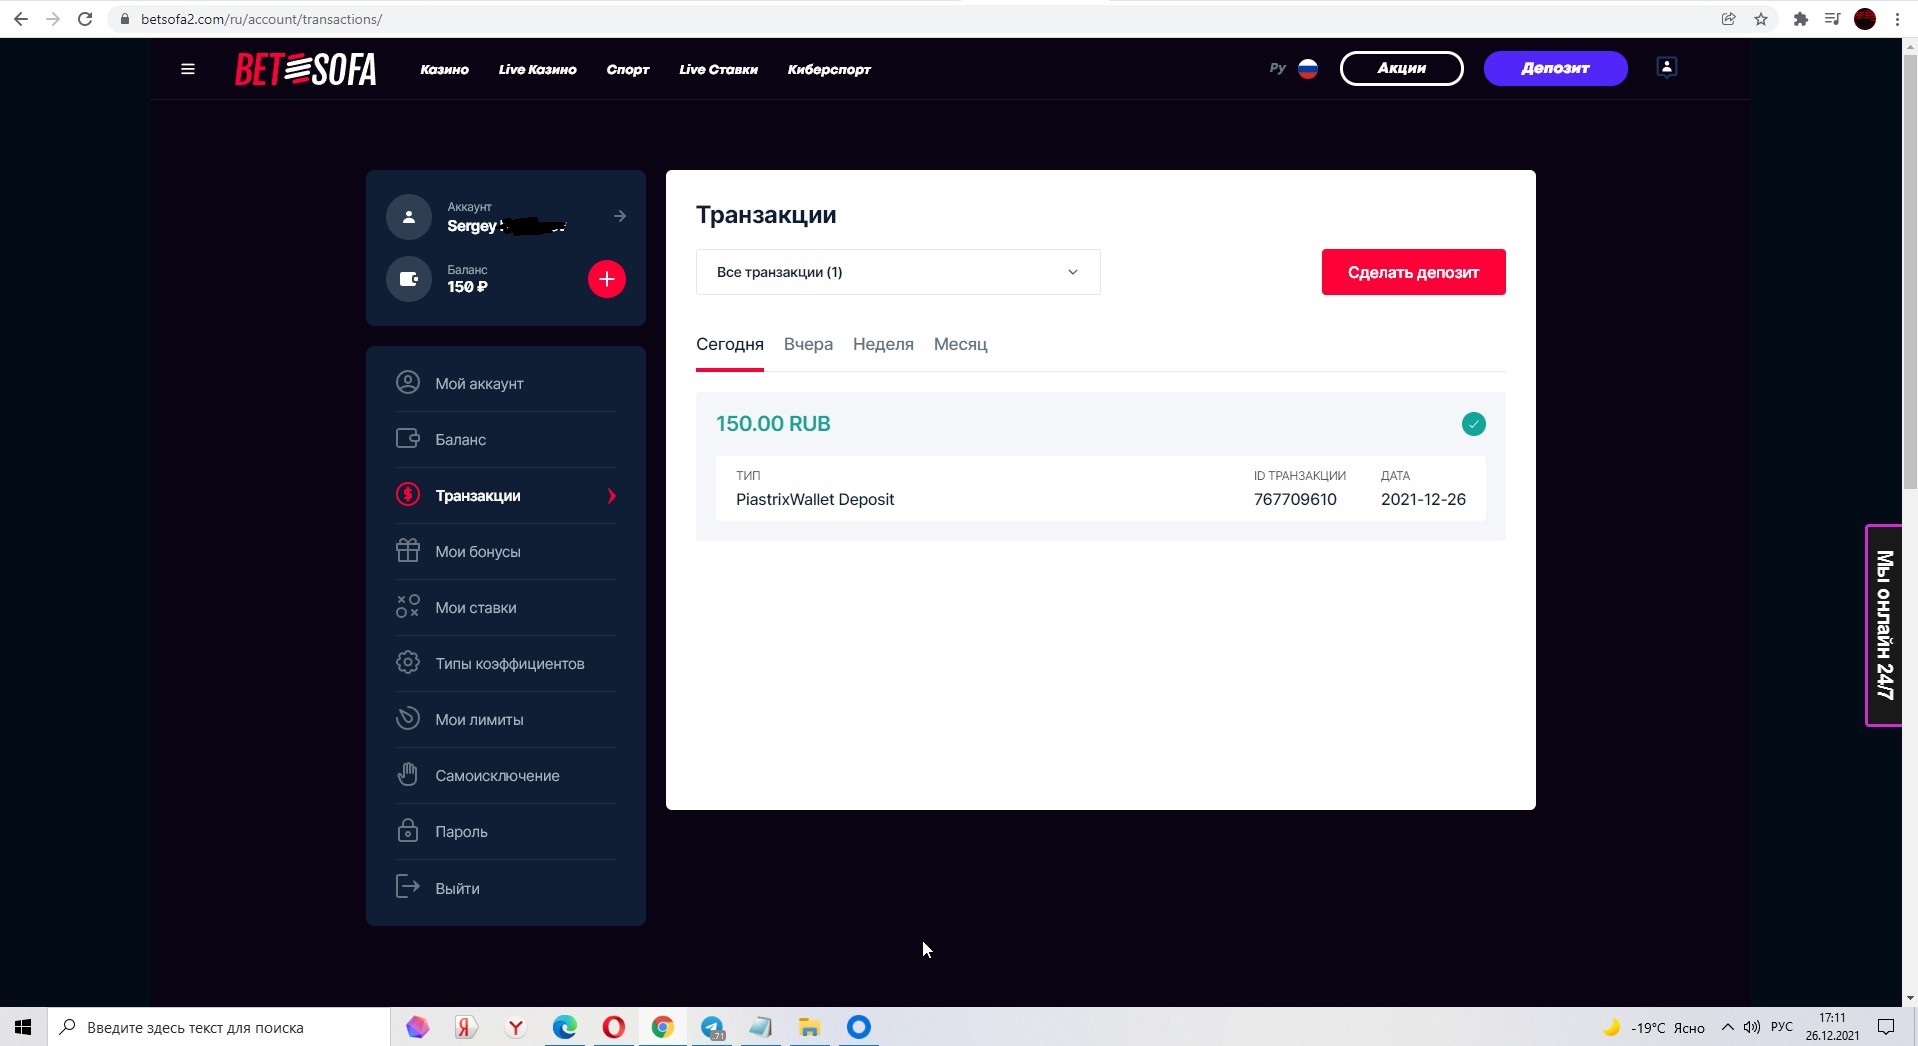Bookmark page with the star icon
1918x1046 pixels.
[x=1760, y=19]
